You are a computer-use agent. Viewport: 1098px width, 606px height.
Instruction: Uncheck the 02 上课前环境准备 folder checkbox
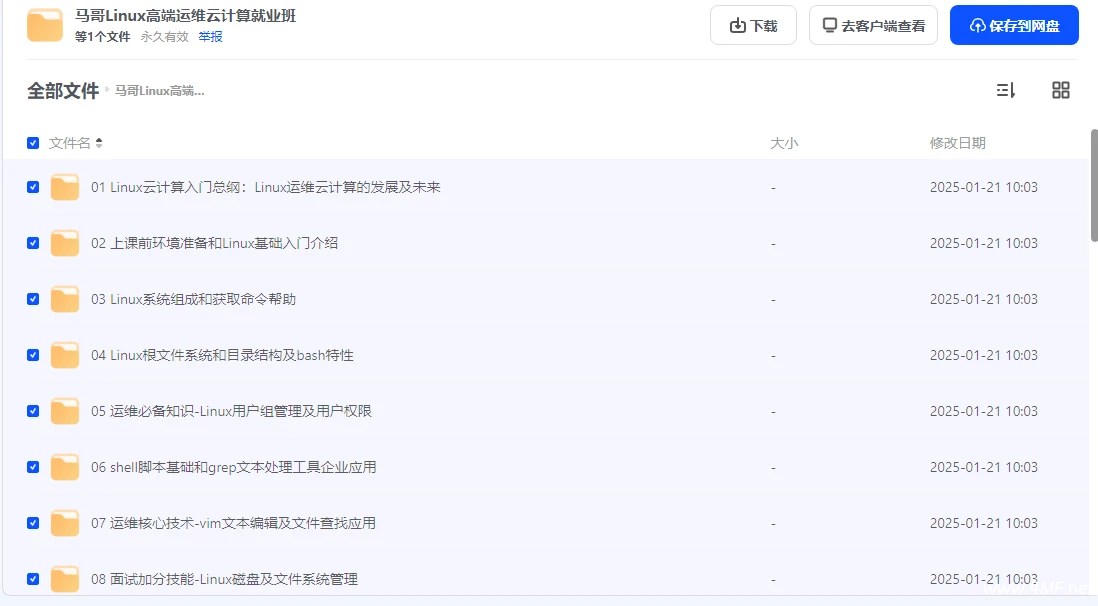(x=33, y=243)
